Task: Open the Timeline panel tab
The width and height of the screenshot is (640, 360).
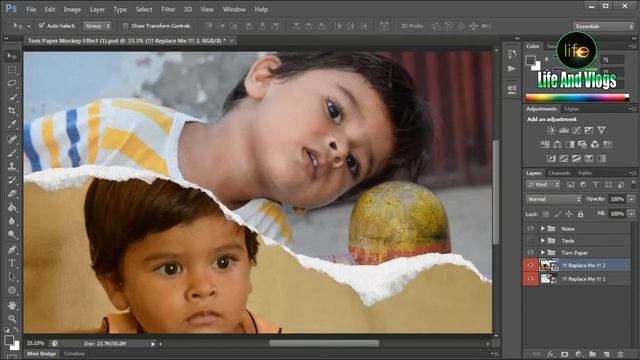Action: click(74, 354)
